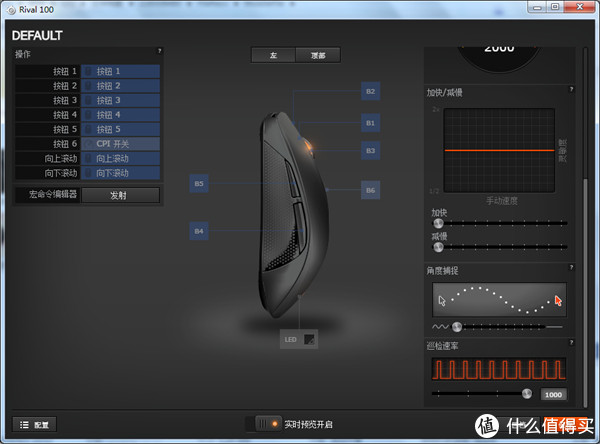
Task: Select the 按钮 1 action field
Action: coord(120,71)
